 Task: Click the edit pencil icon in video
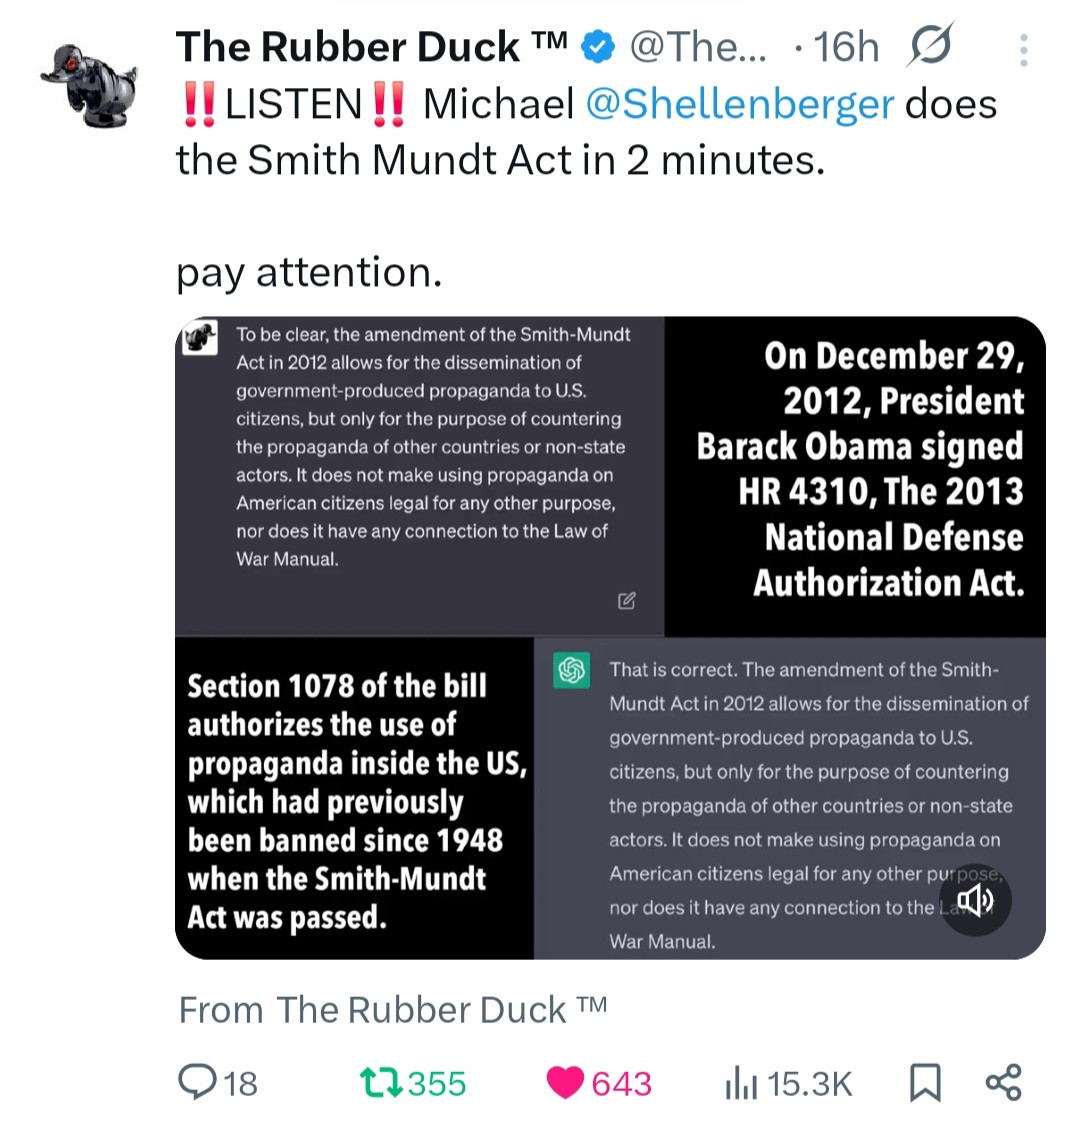pyautogui.click(x=627, y=601)
